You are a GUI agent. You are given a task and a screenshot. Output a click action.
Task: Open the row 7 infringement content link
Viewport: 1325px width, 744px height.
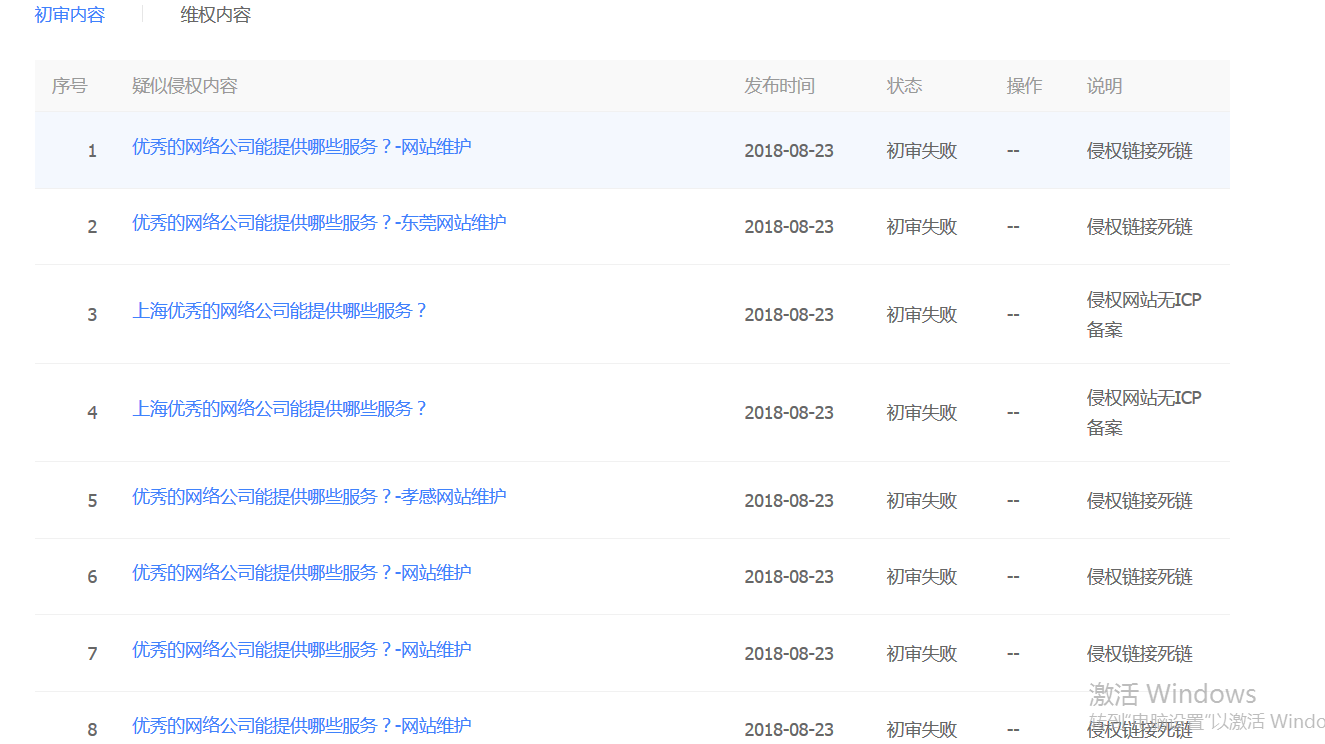(301, 649)
